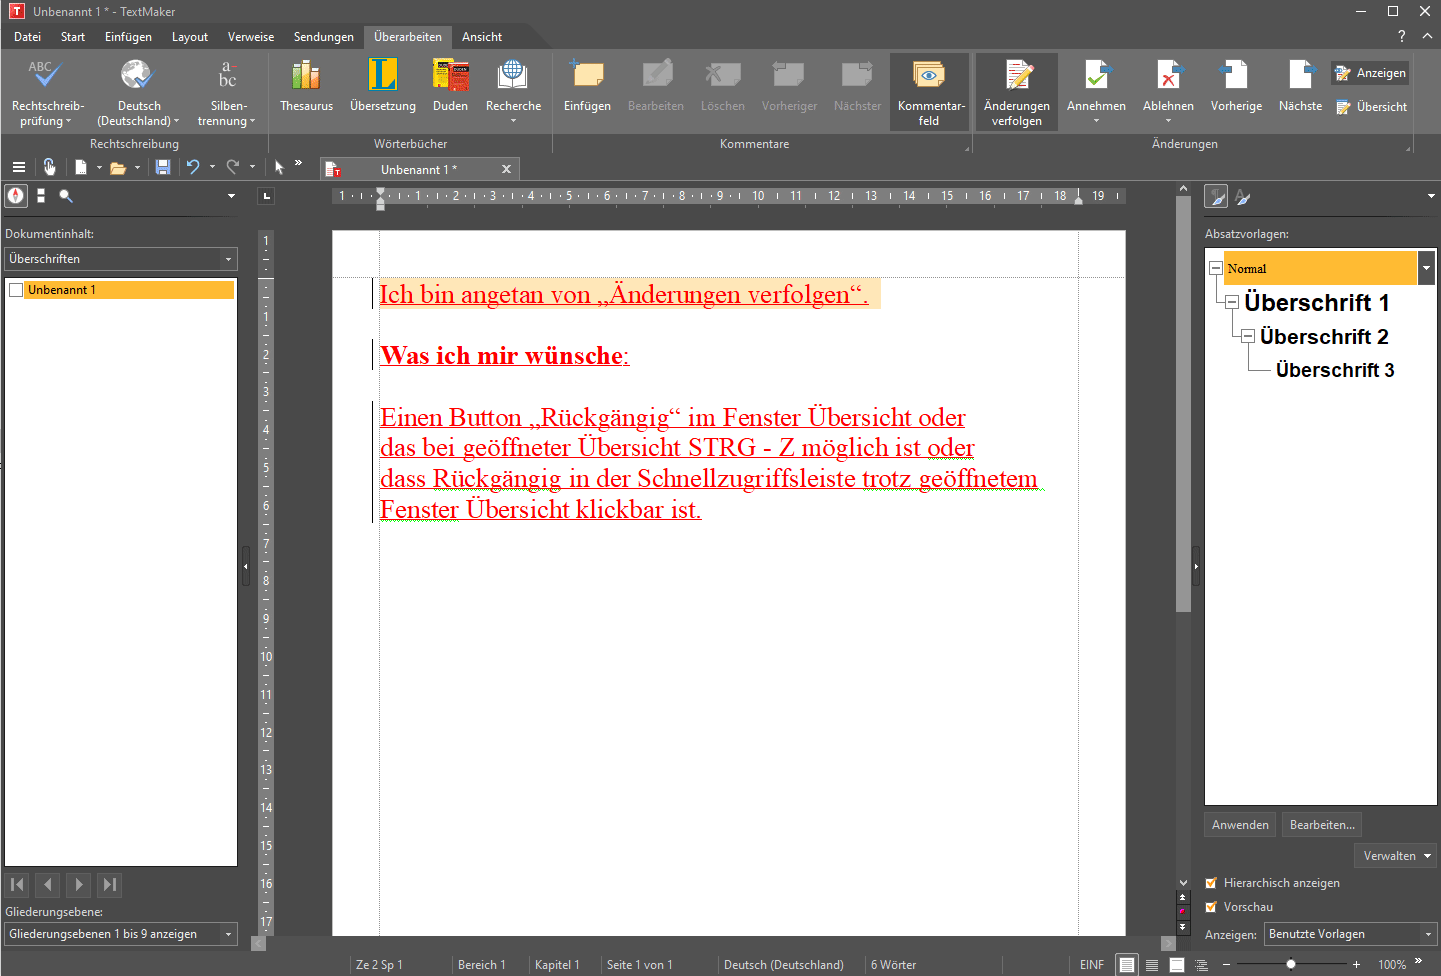Toggle Anzeigen changes display
1441x976 pixels.
tap(1370, 73)
